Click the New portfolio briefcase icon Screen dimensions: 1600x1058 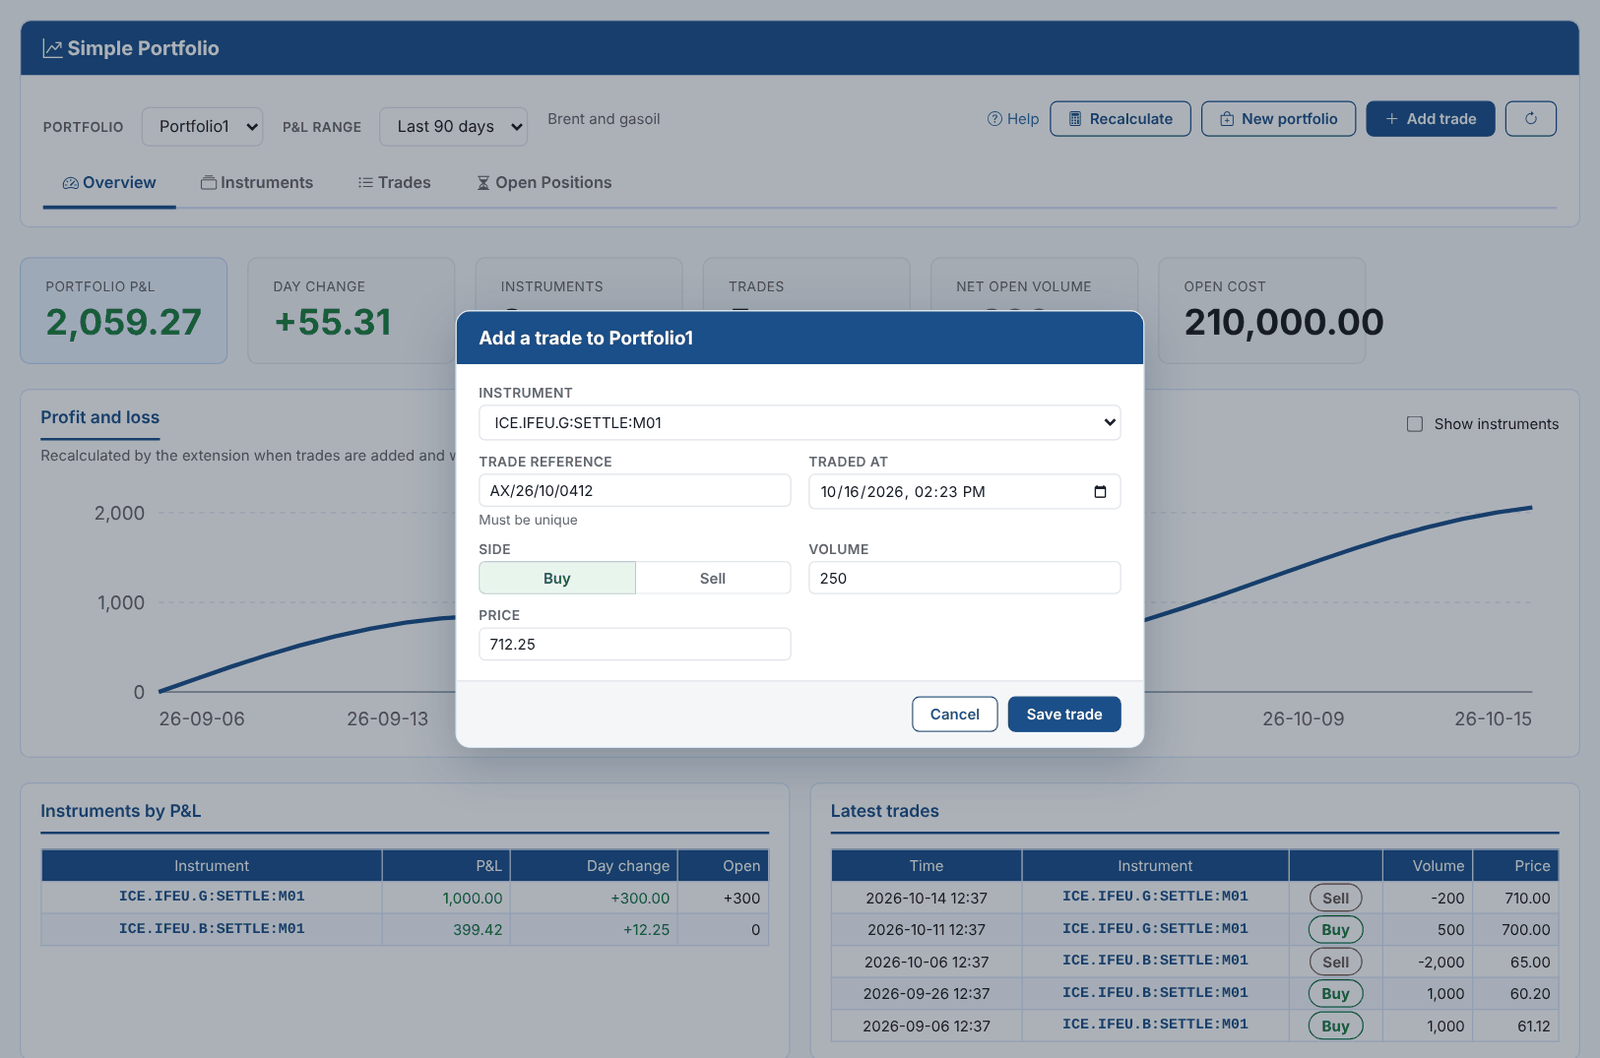coord(1227,119)
